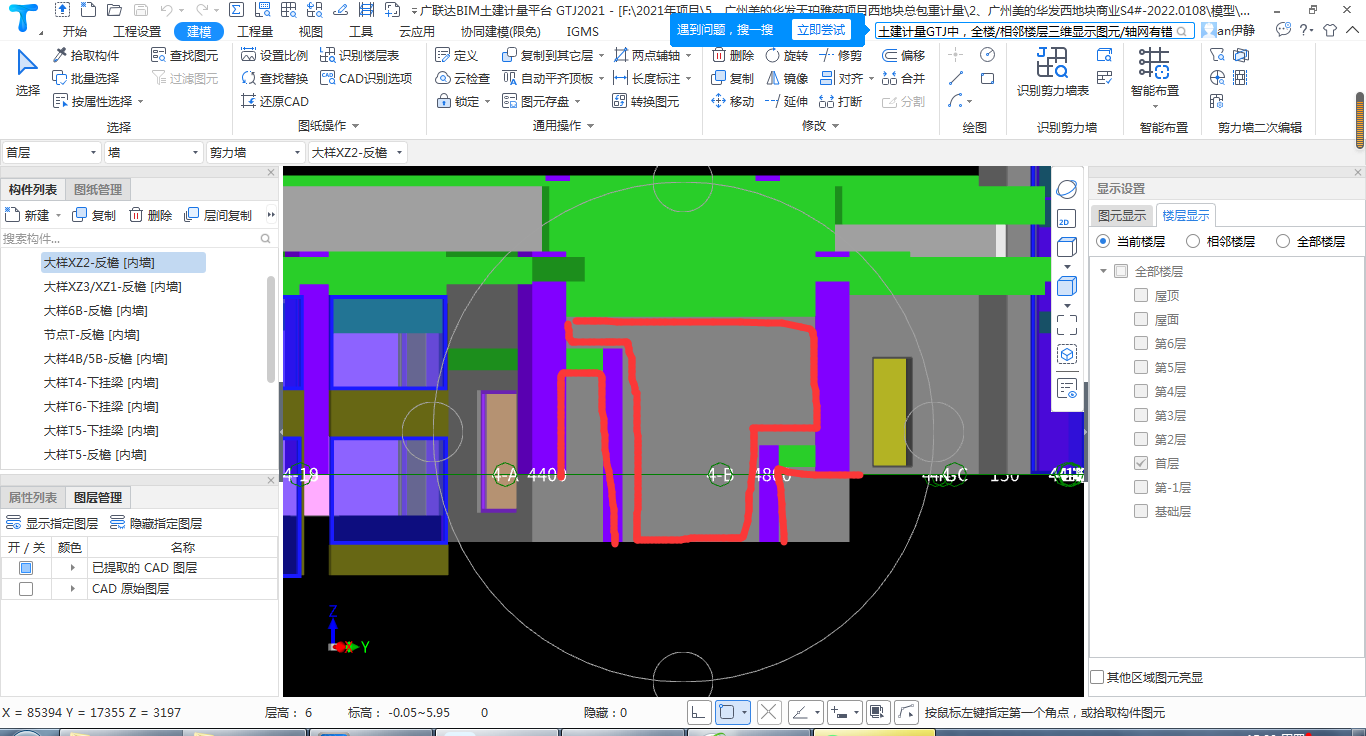This screenshot has height=736, width=1366.
Task: Open the 首层 floor dropdown
Action: tap(52, 152)
